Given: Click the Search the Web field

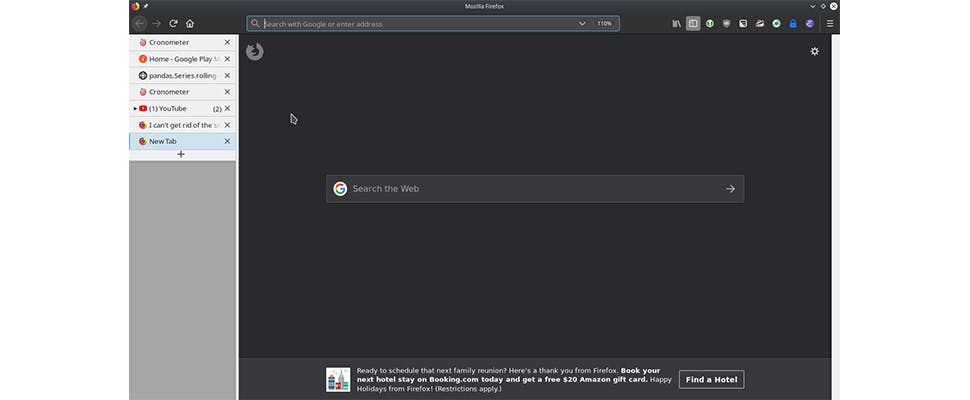Looking at the screenshot, I should 534,189.
